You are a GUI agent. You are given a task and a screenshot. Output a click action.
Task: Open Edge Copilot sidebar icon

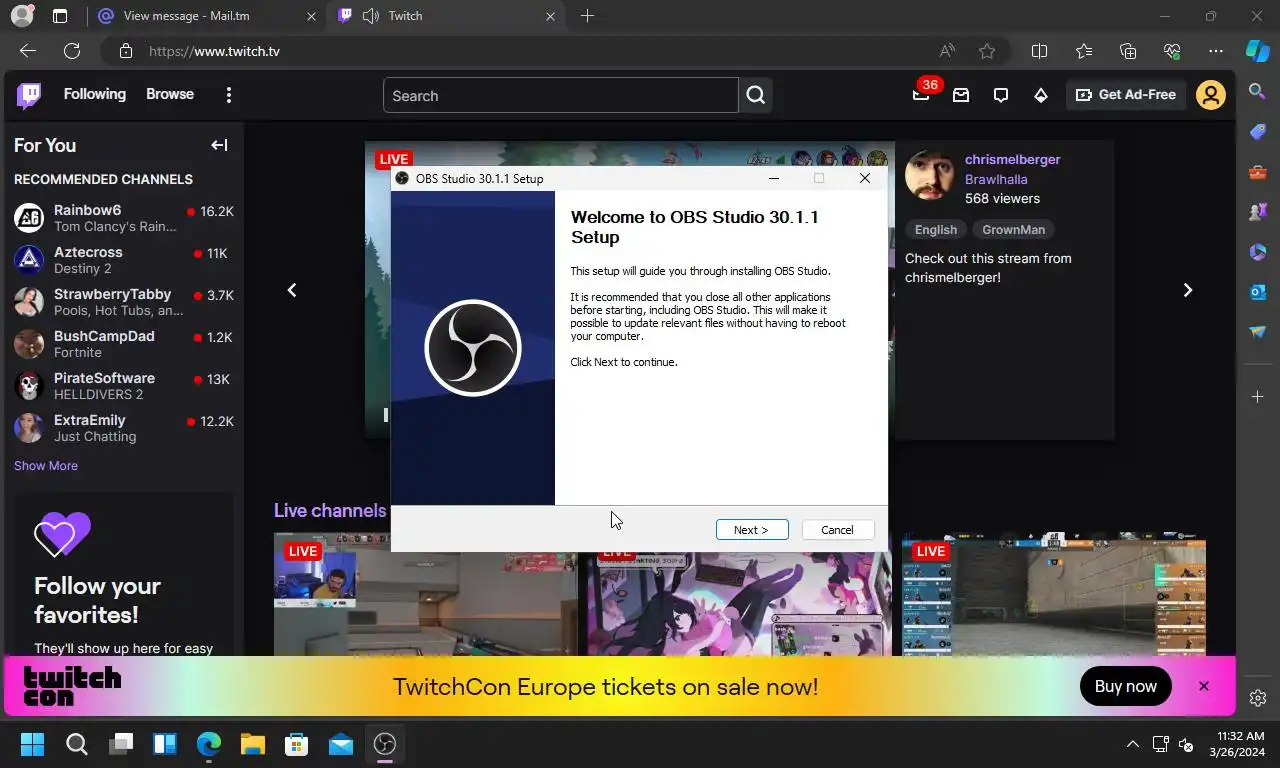coord(1258,51)
